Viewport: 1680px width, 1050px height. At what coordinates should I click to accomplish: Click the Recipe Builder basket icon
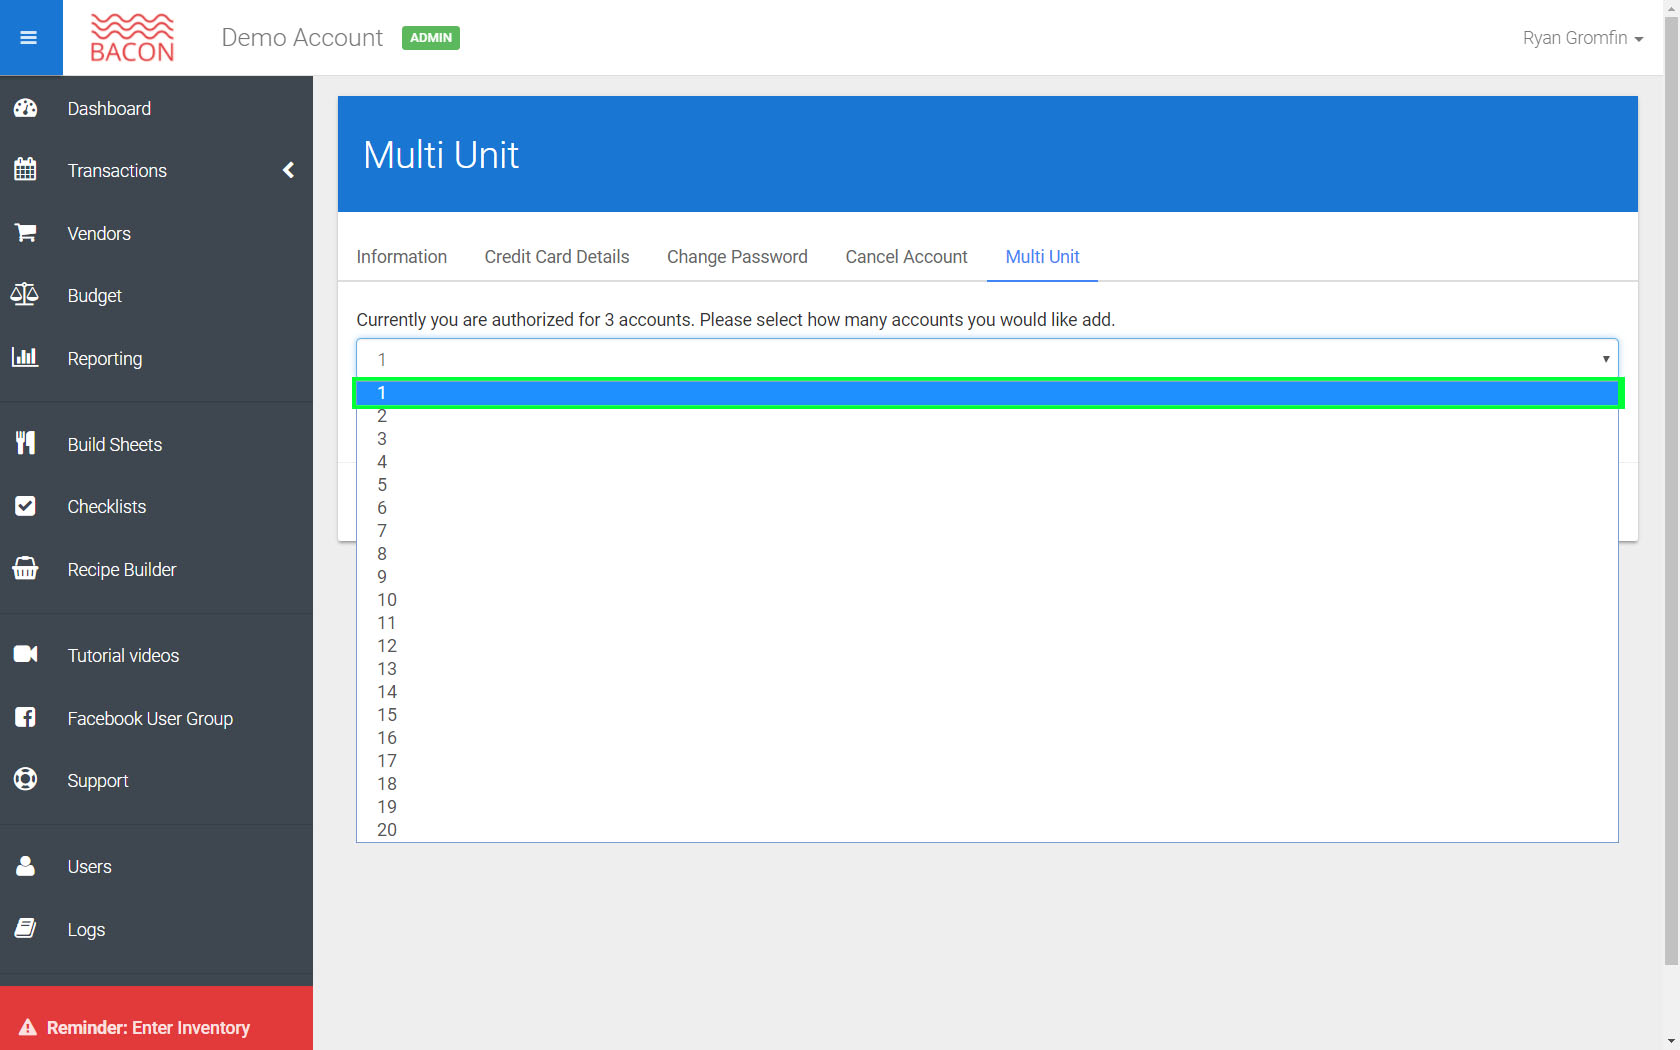25,568
